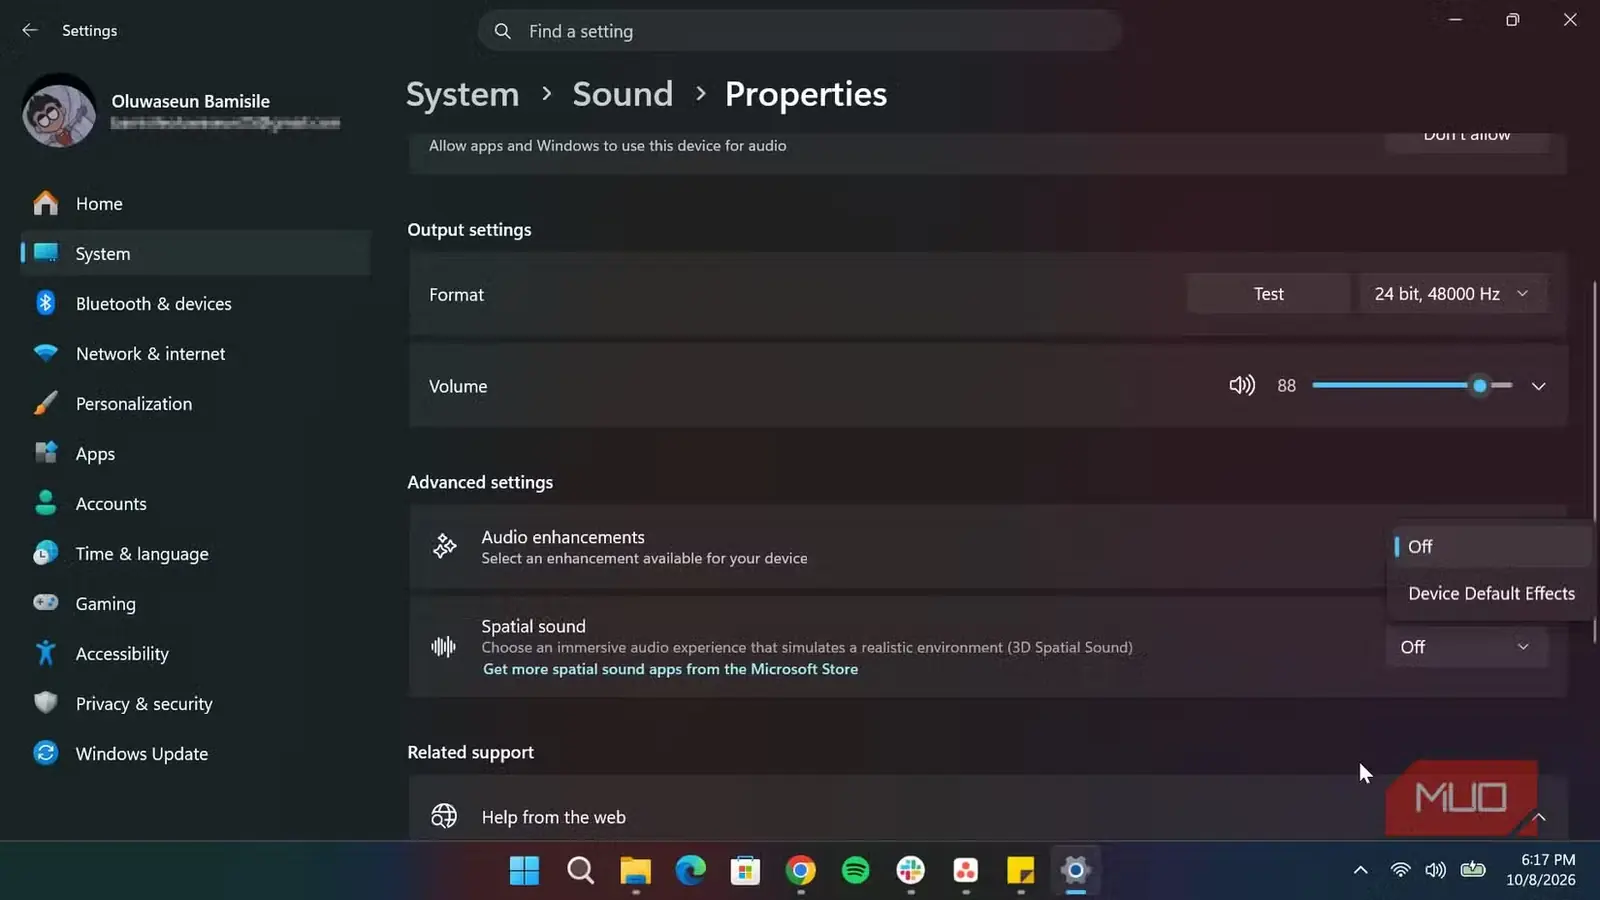Open the Windows Start menu
Image resolution: width=1600 pixels, height=900 pixels.
tap(524, 870)
